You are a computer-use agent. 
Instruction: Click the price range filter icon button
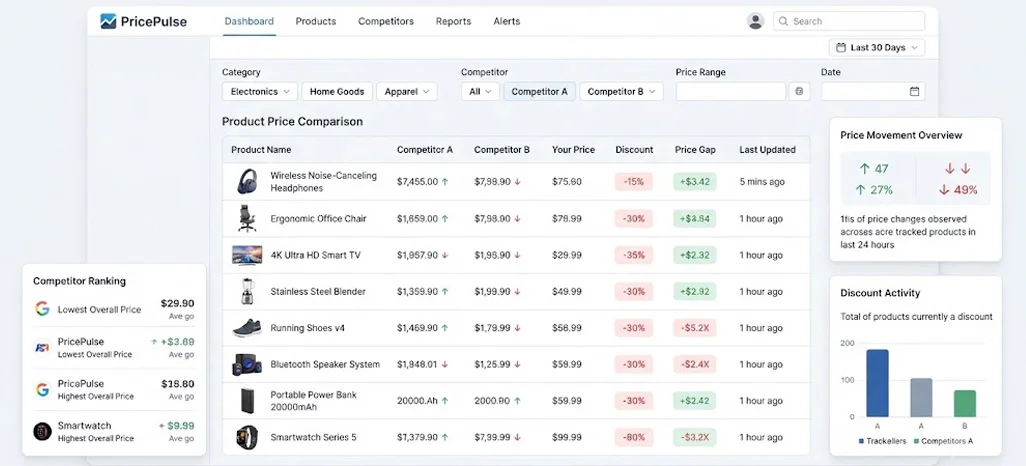click(x=799, y=92)
